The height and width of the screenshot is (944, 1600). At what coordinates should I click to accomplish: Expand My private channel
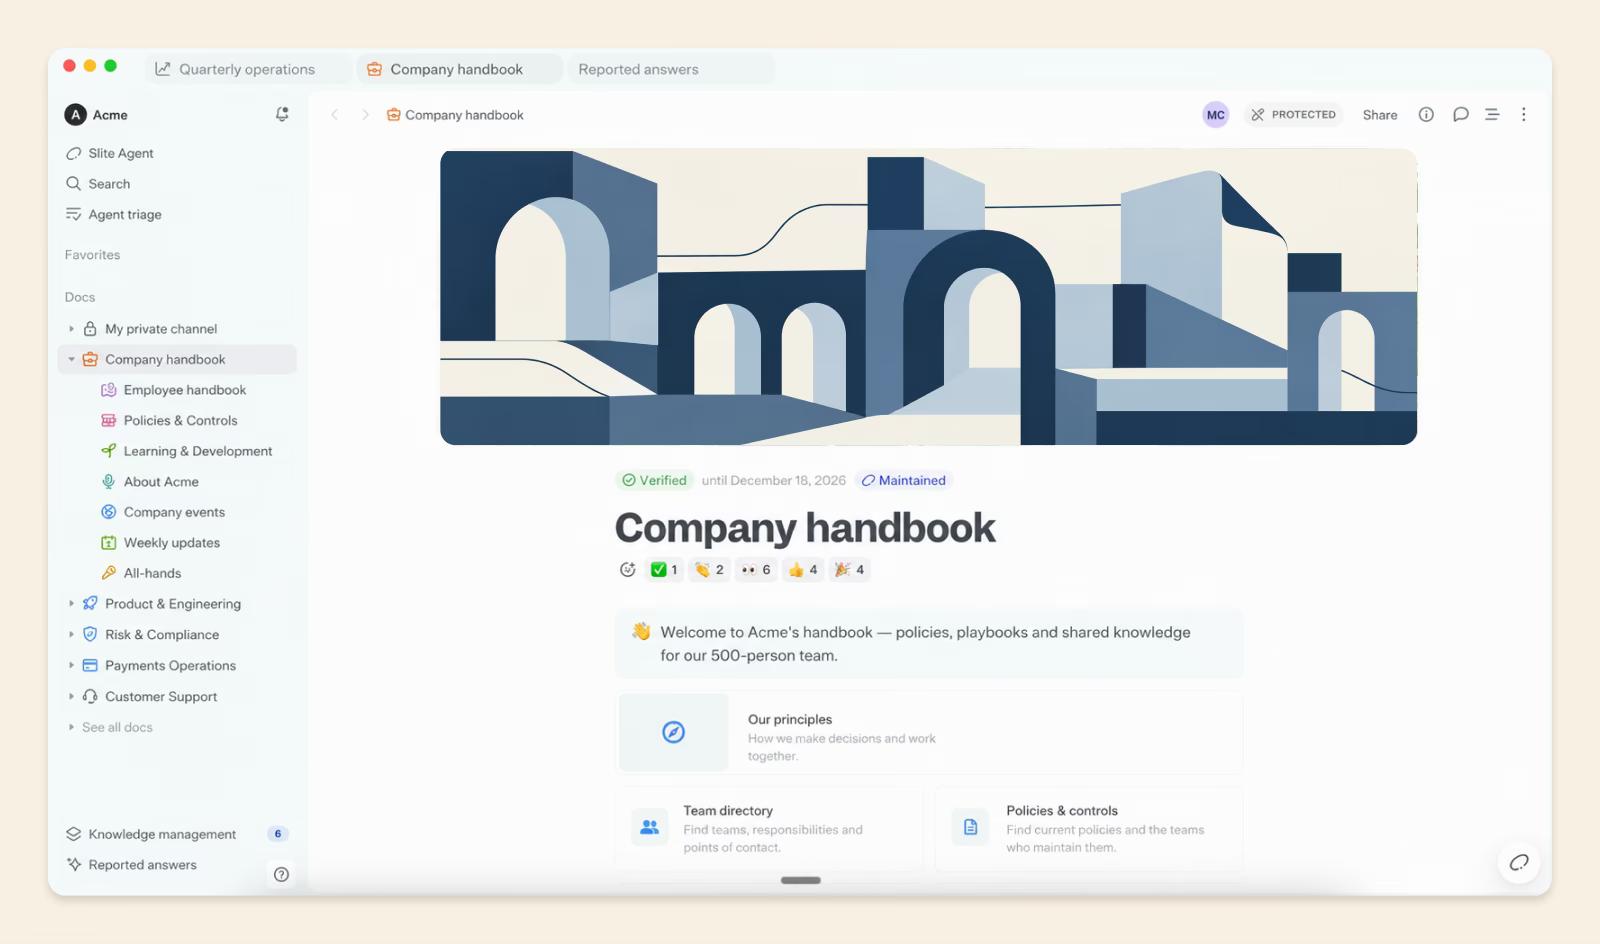[71, 329]
